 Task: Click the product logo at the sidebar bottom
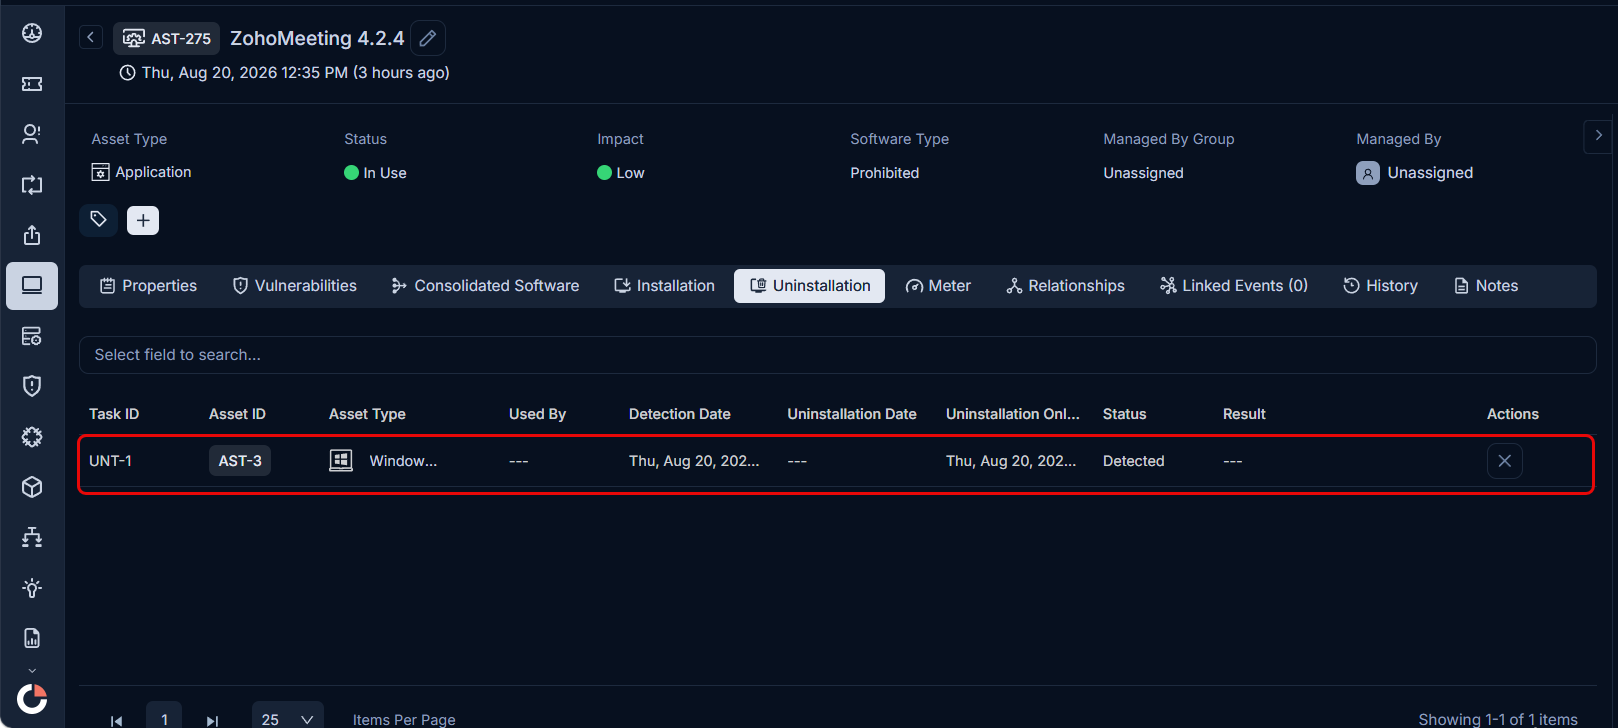tap(32, 698)
